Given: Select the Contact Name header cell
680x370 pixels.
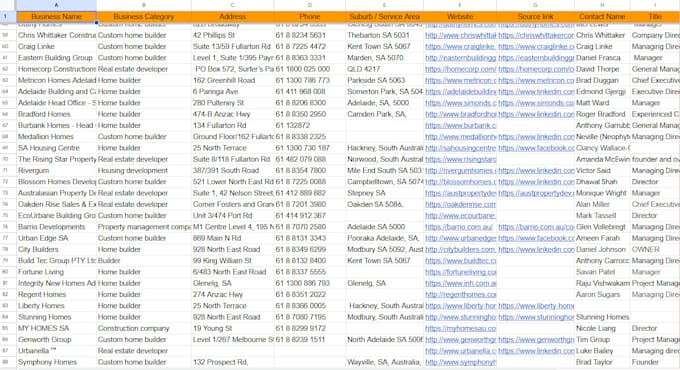Looking at the screenshot, I should (602, 17).
